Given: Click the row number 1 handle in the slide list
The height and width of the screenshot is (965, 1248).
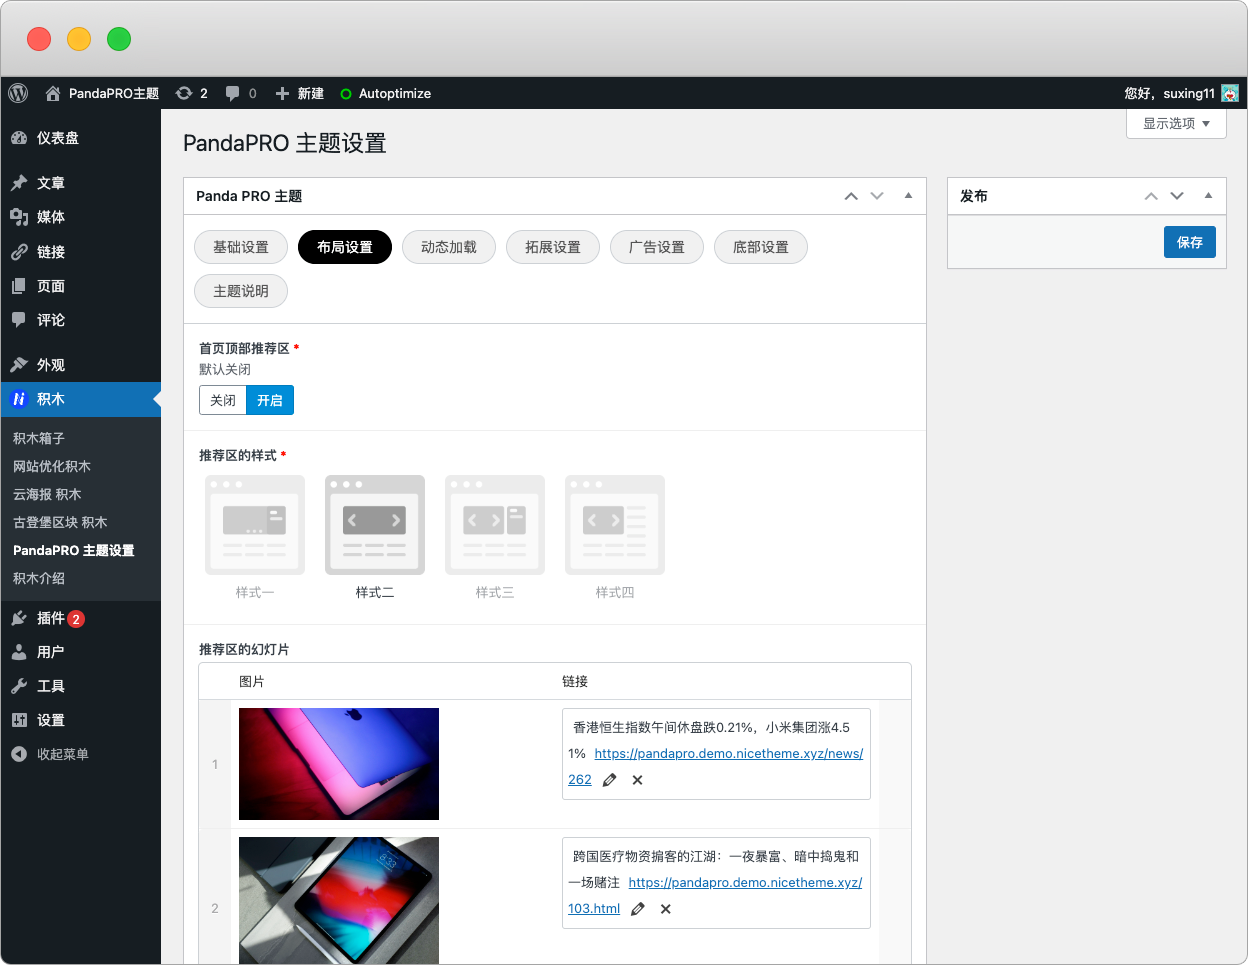Looking at the screenshot, I should [215, 764].
